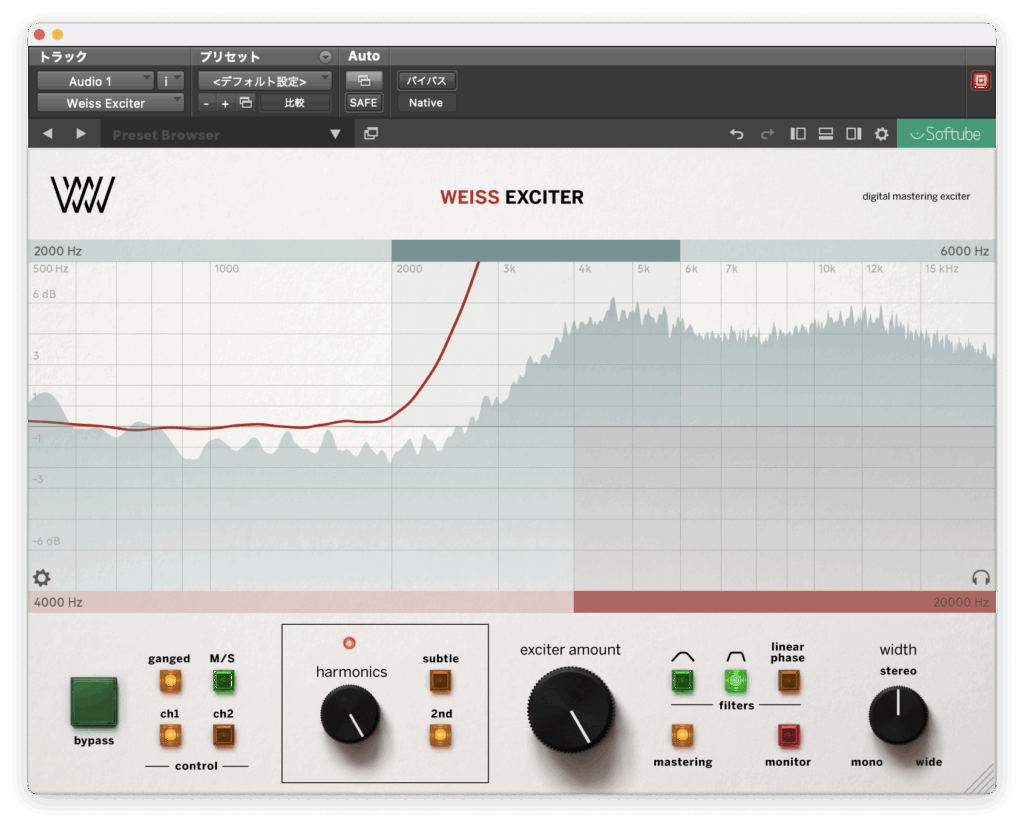1024x827 pixels.
Task: Click the Auto automation enable icon
Action: 364,80
